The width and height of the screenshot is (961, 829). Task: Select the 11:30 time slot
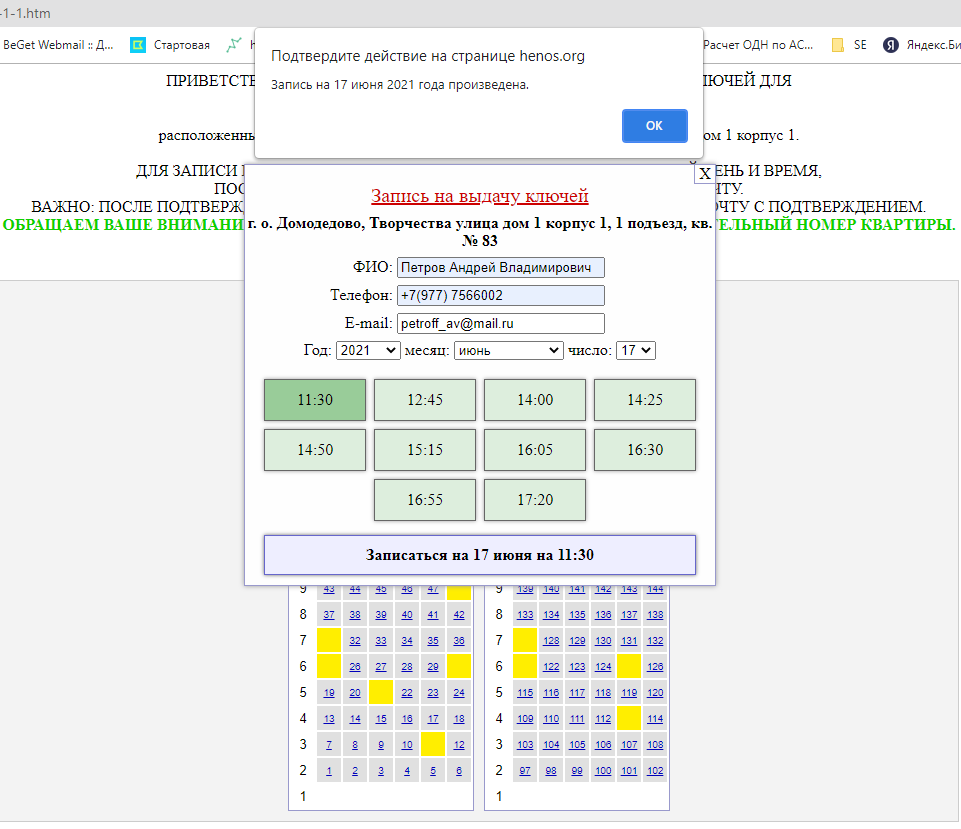click(315, 400)
